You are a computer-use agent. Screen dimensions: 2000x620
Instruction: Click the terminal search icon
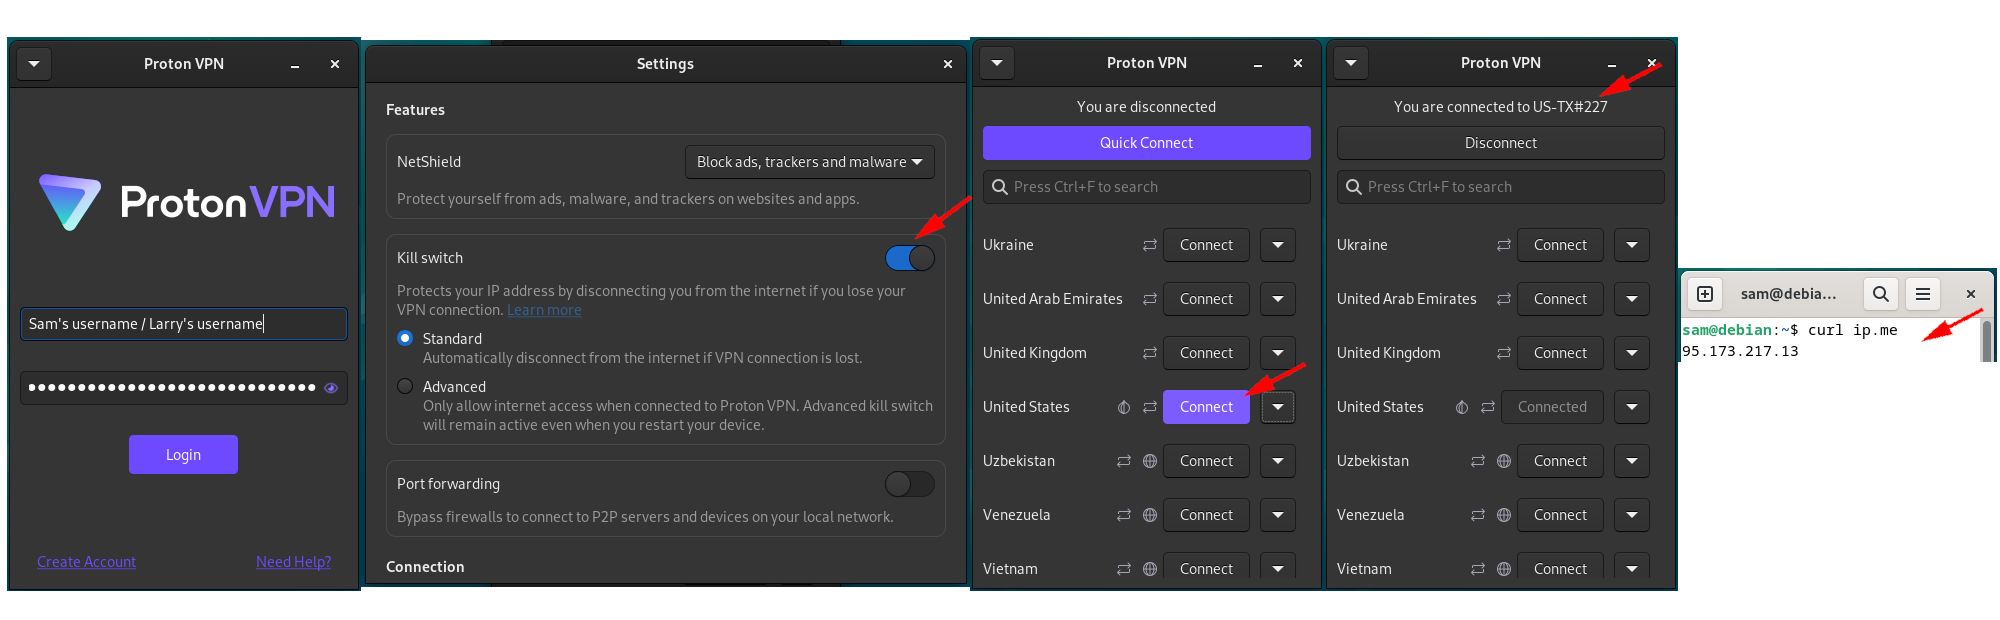pos(1881,294)
